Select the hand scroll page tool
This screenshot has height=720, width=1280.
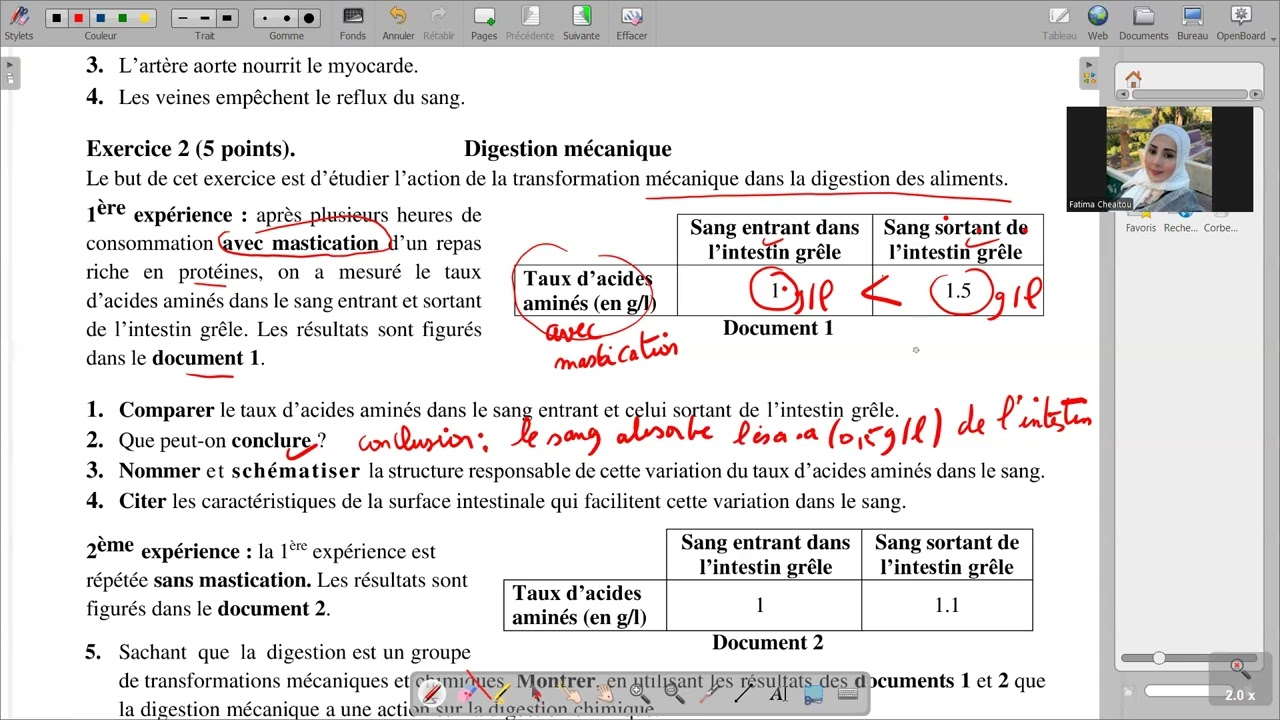point(606,694)
